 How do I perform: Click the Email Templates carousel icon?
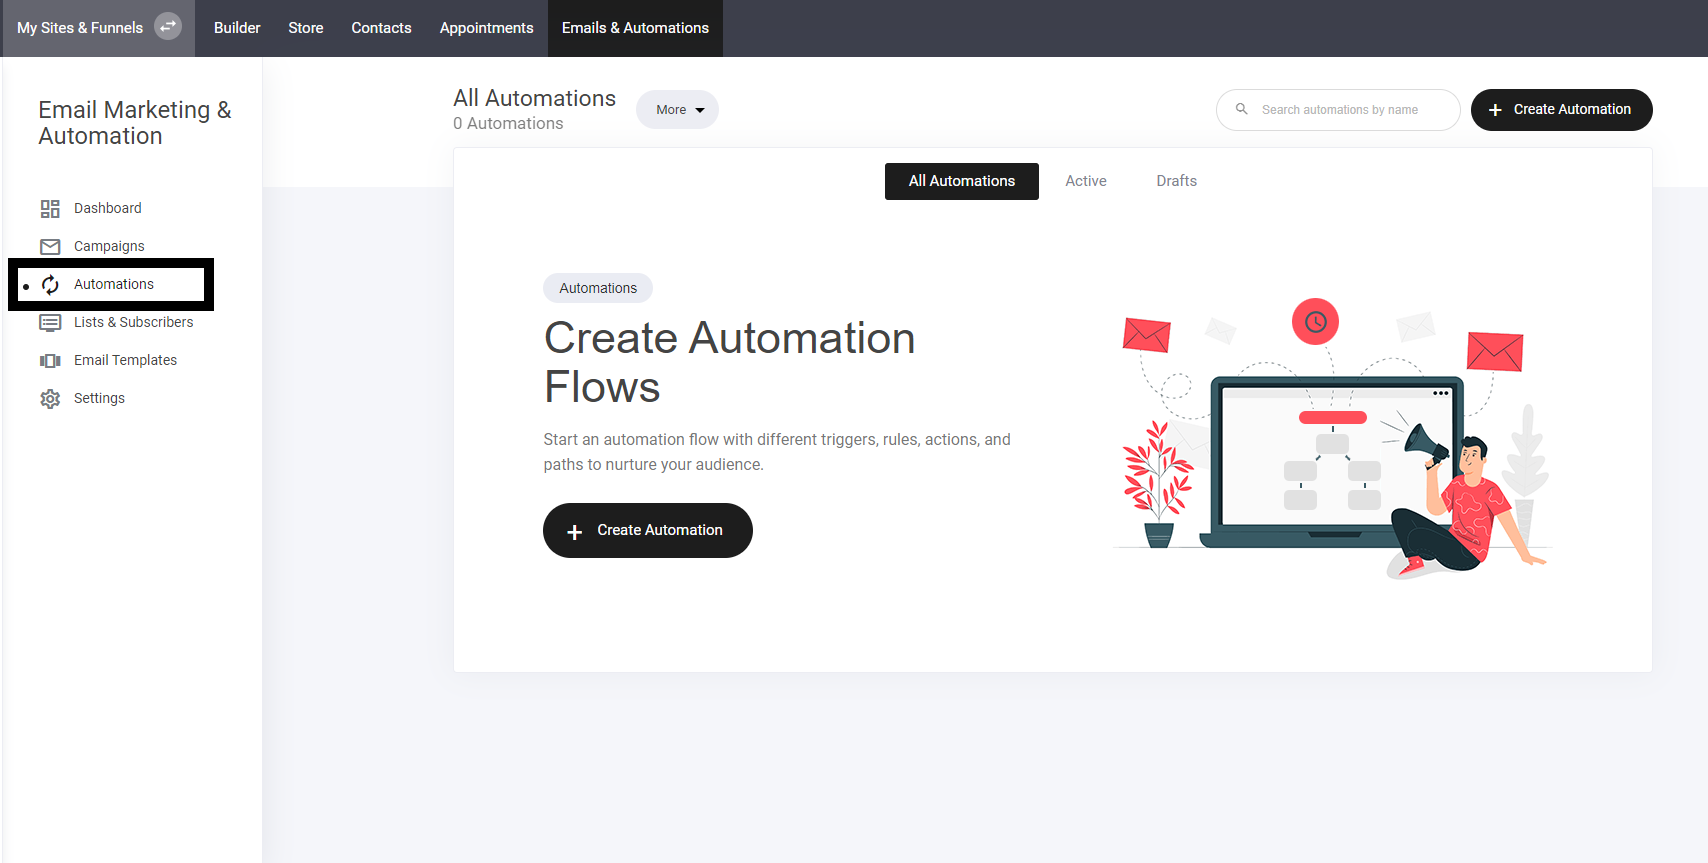pos(50,361)
